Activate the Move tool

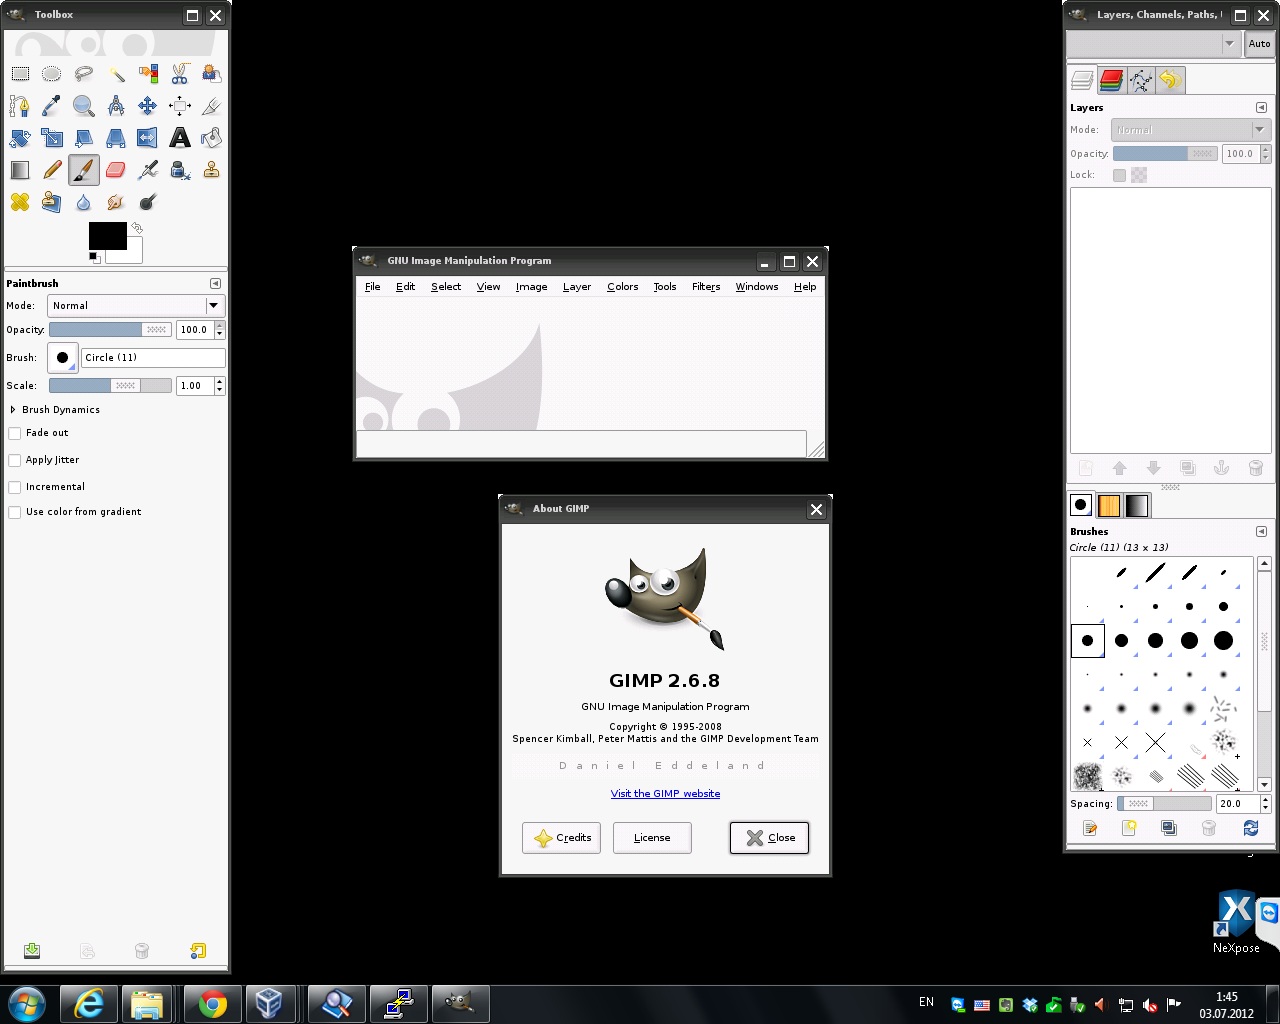(x=148, y=106)
